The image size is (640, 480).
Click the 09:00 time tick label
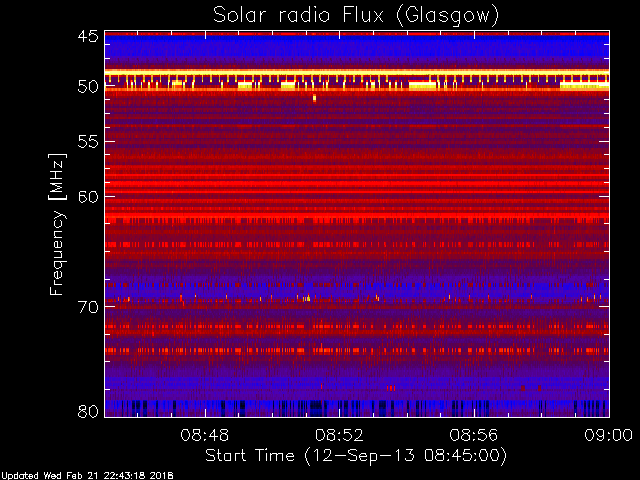(609, 435)
